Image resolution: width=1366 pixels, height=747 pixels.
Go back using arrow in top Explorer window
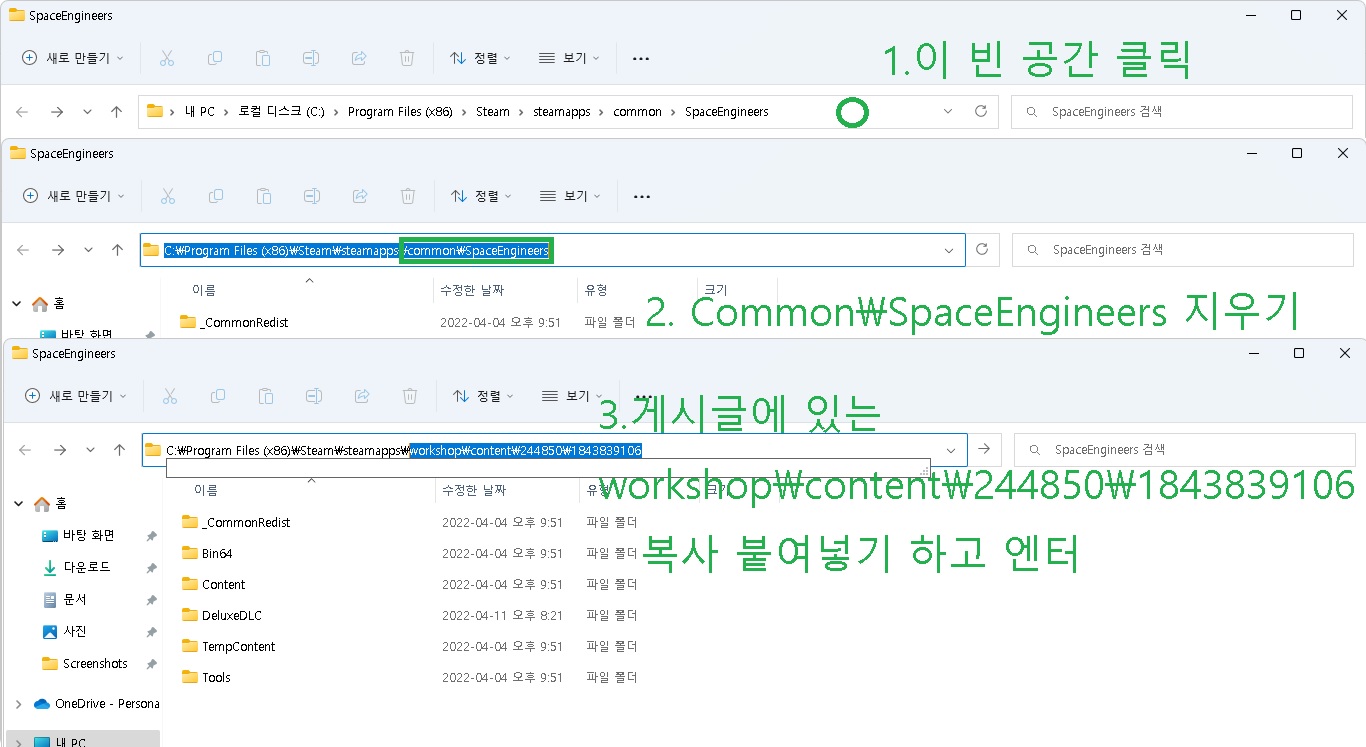click(22, 112)
